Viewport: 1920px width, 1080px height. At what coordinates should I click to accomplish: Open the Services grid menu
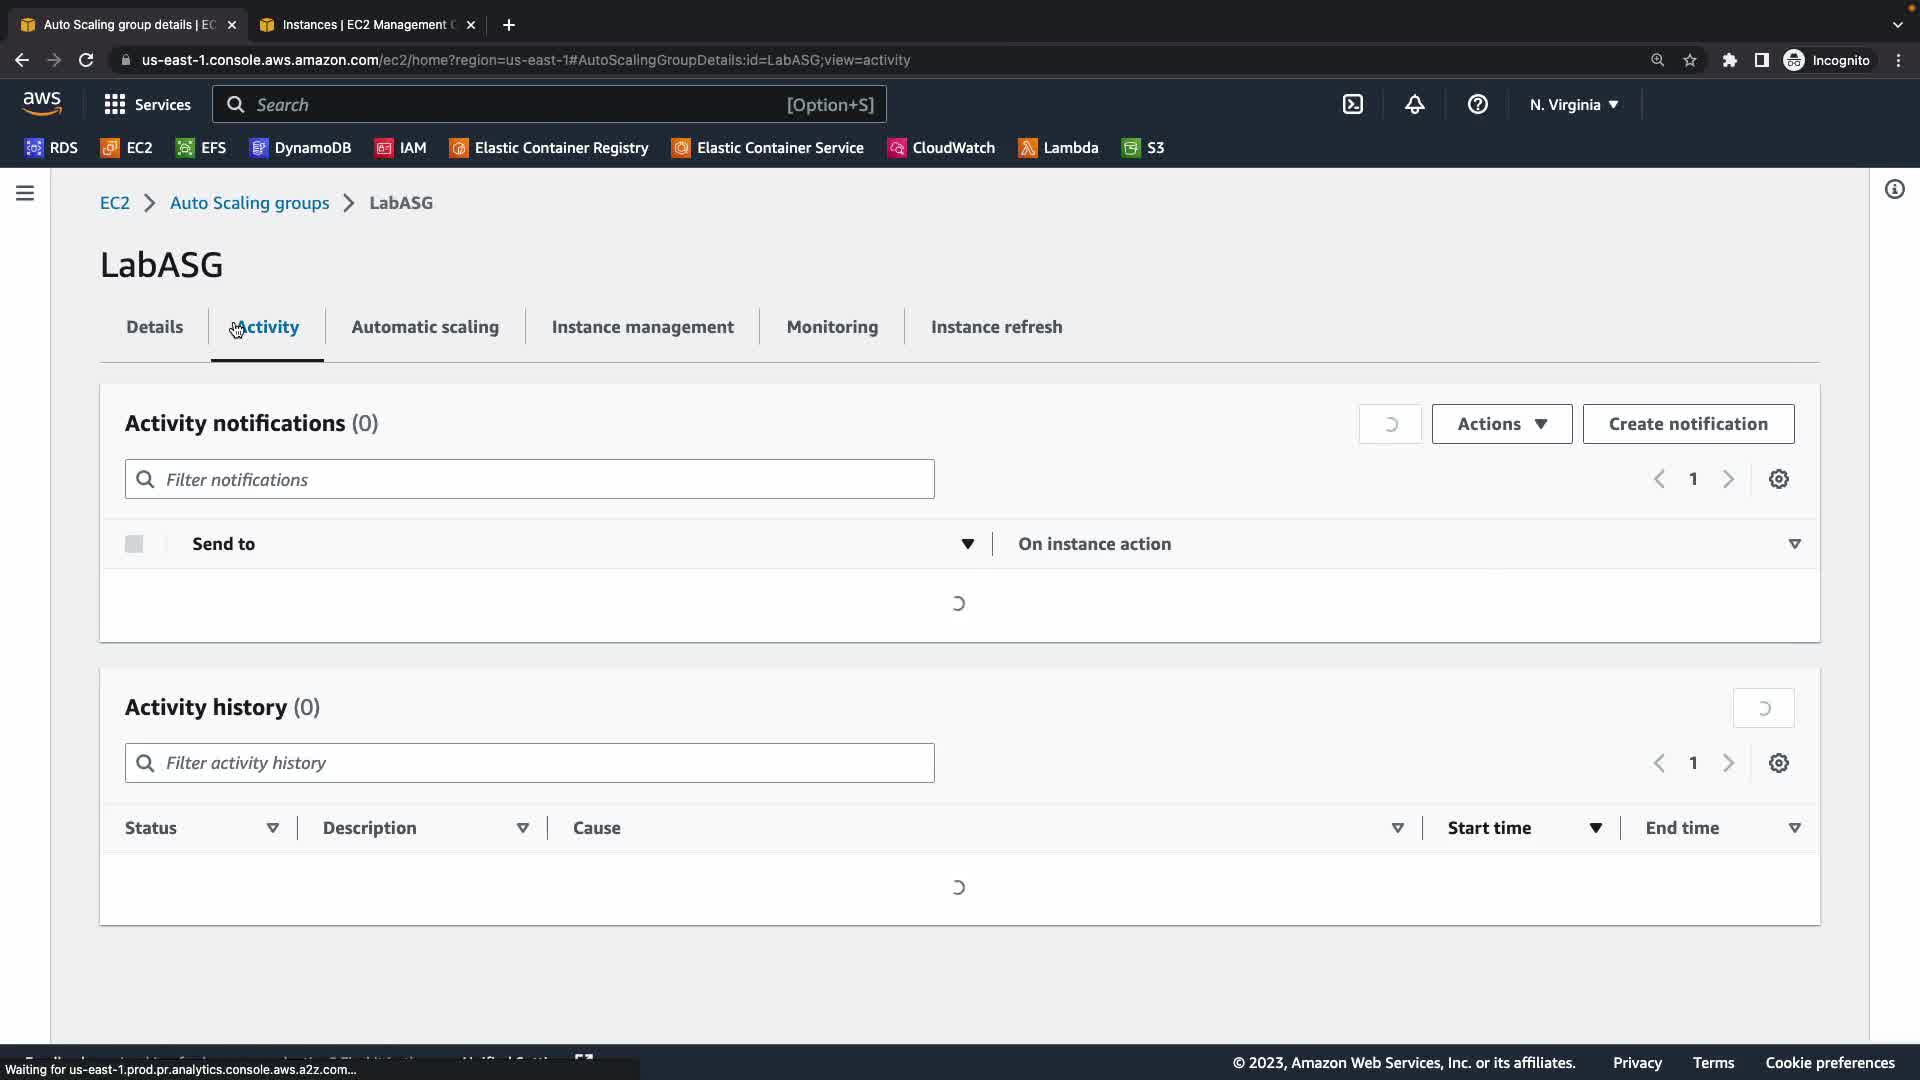pyautogui.click(x=147, y=104)
